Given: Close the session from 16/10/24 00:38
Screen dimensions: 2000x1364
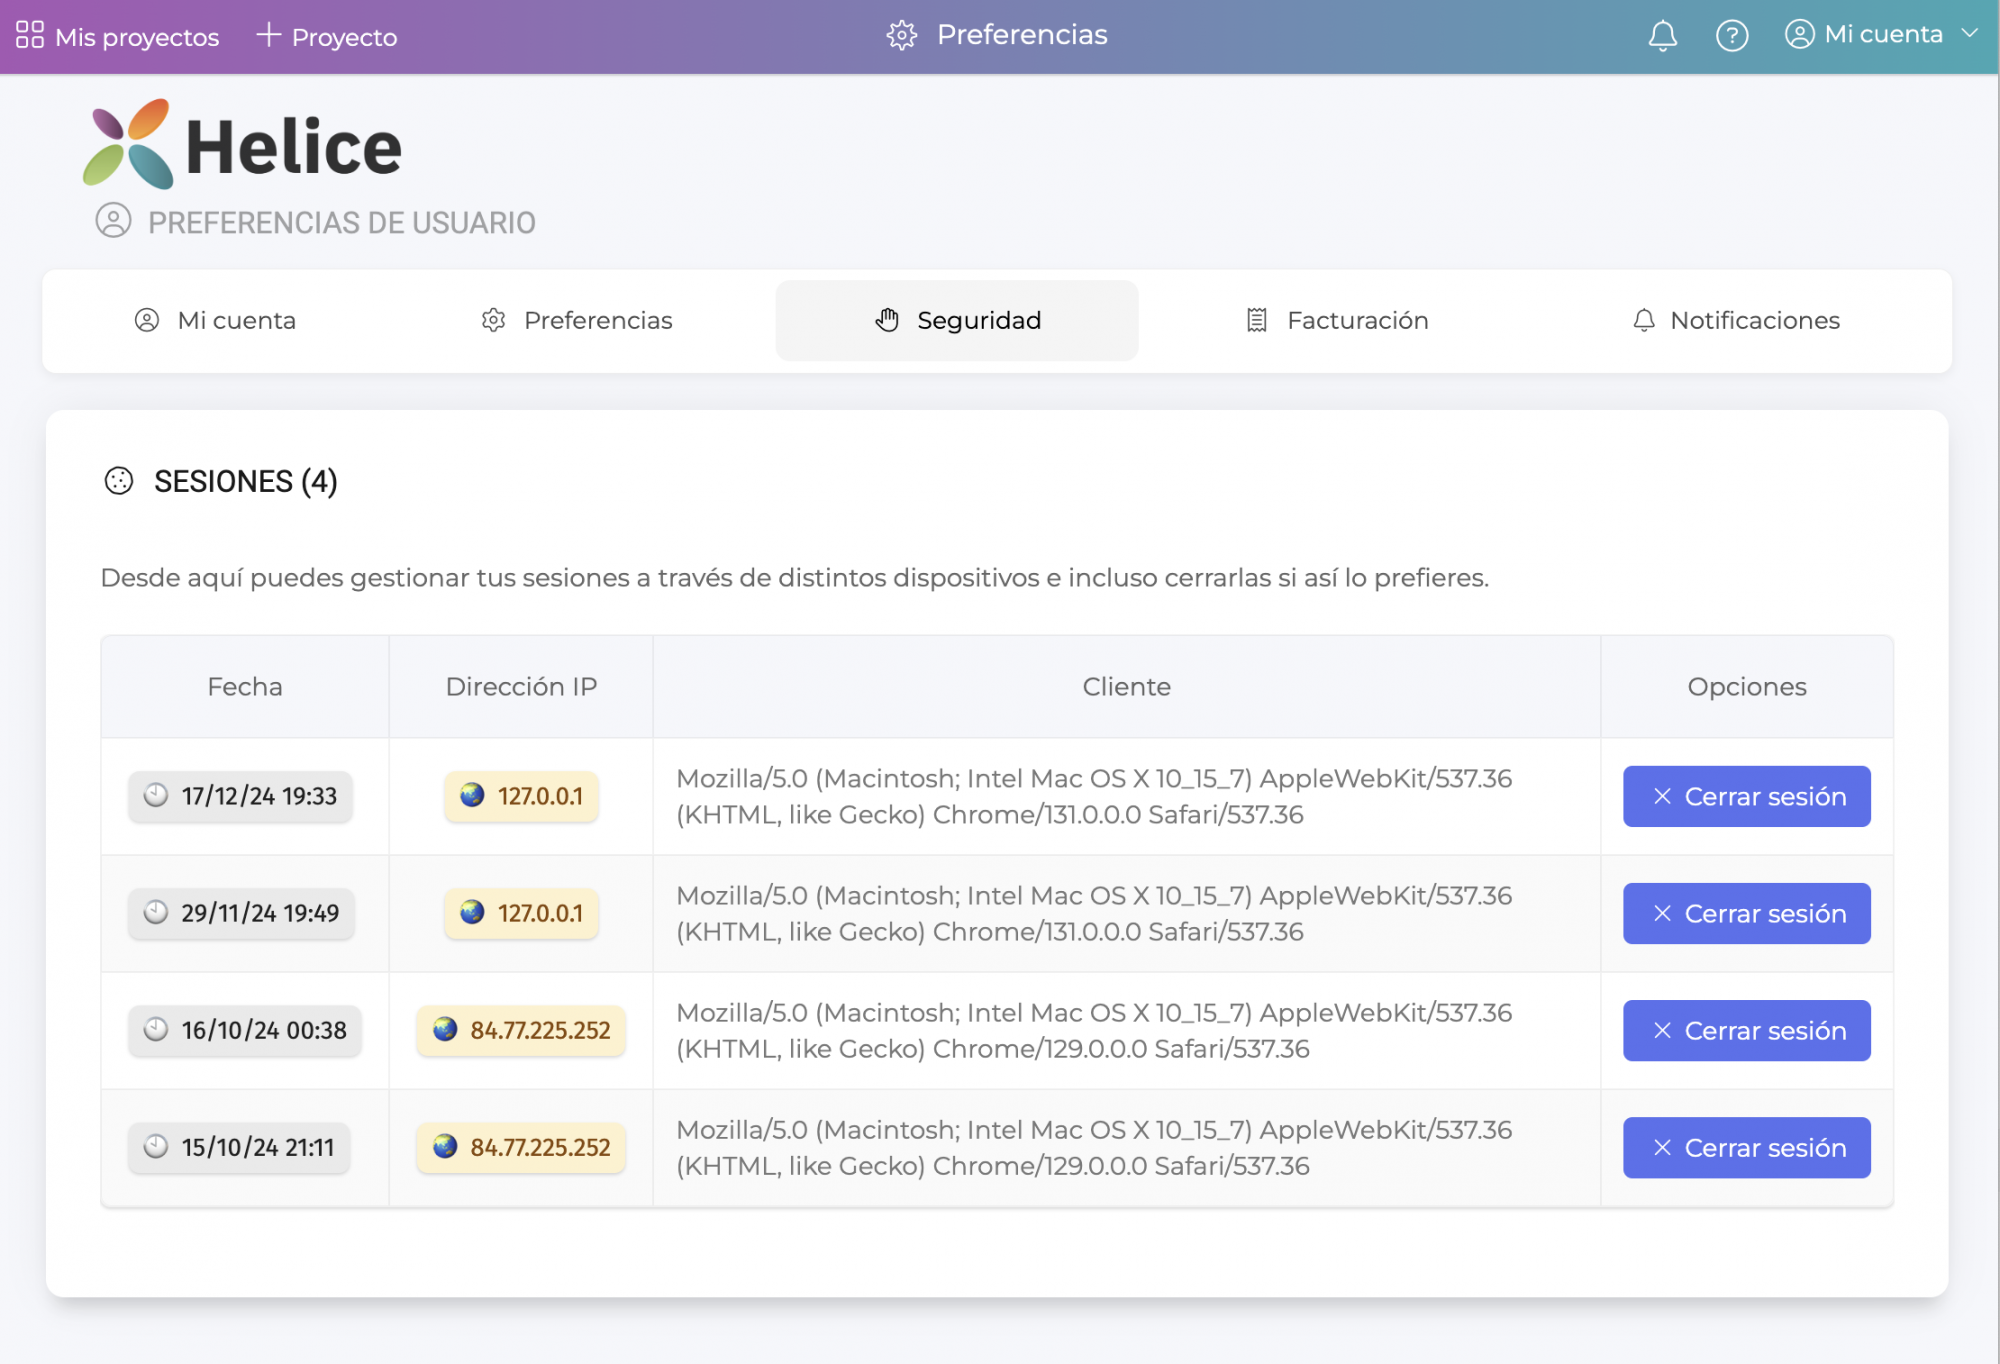Looking at the screenshot, I should pos(1746,1030).
